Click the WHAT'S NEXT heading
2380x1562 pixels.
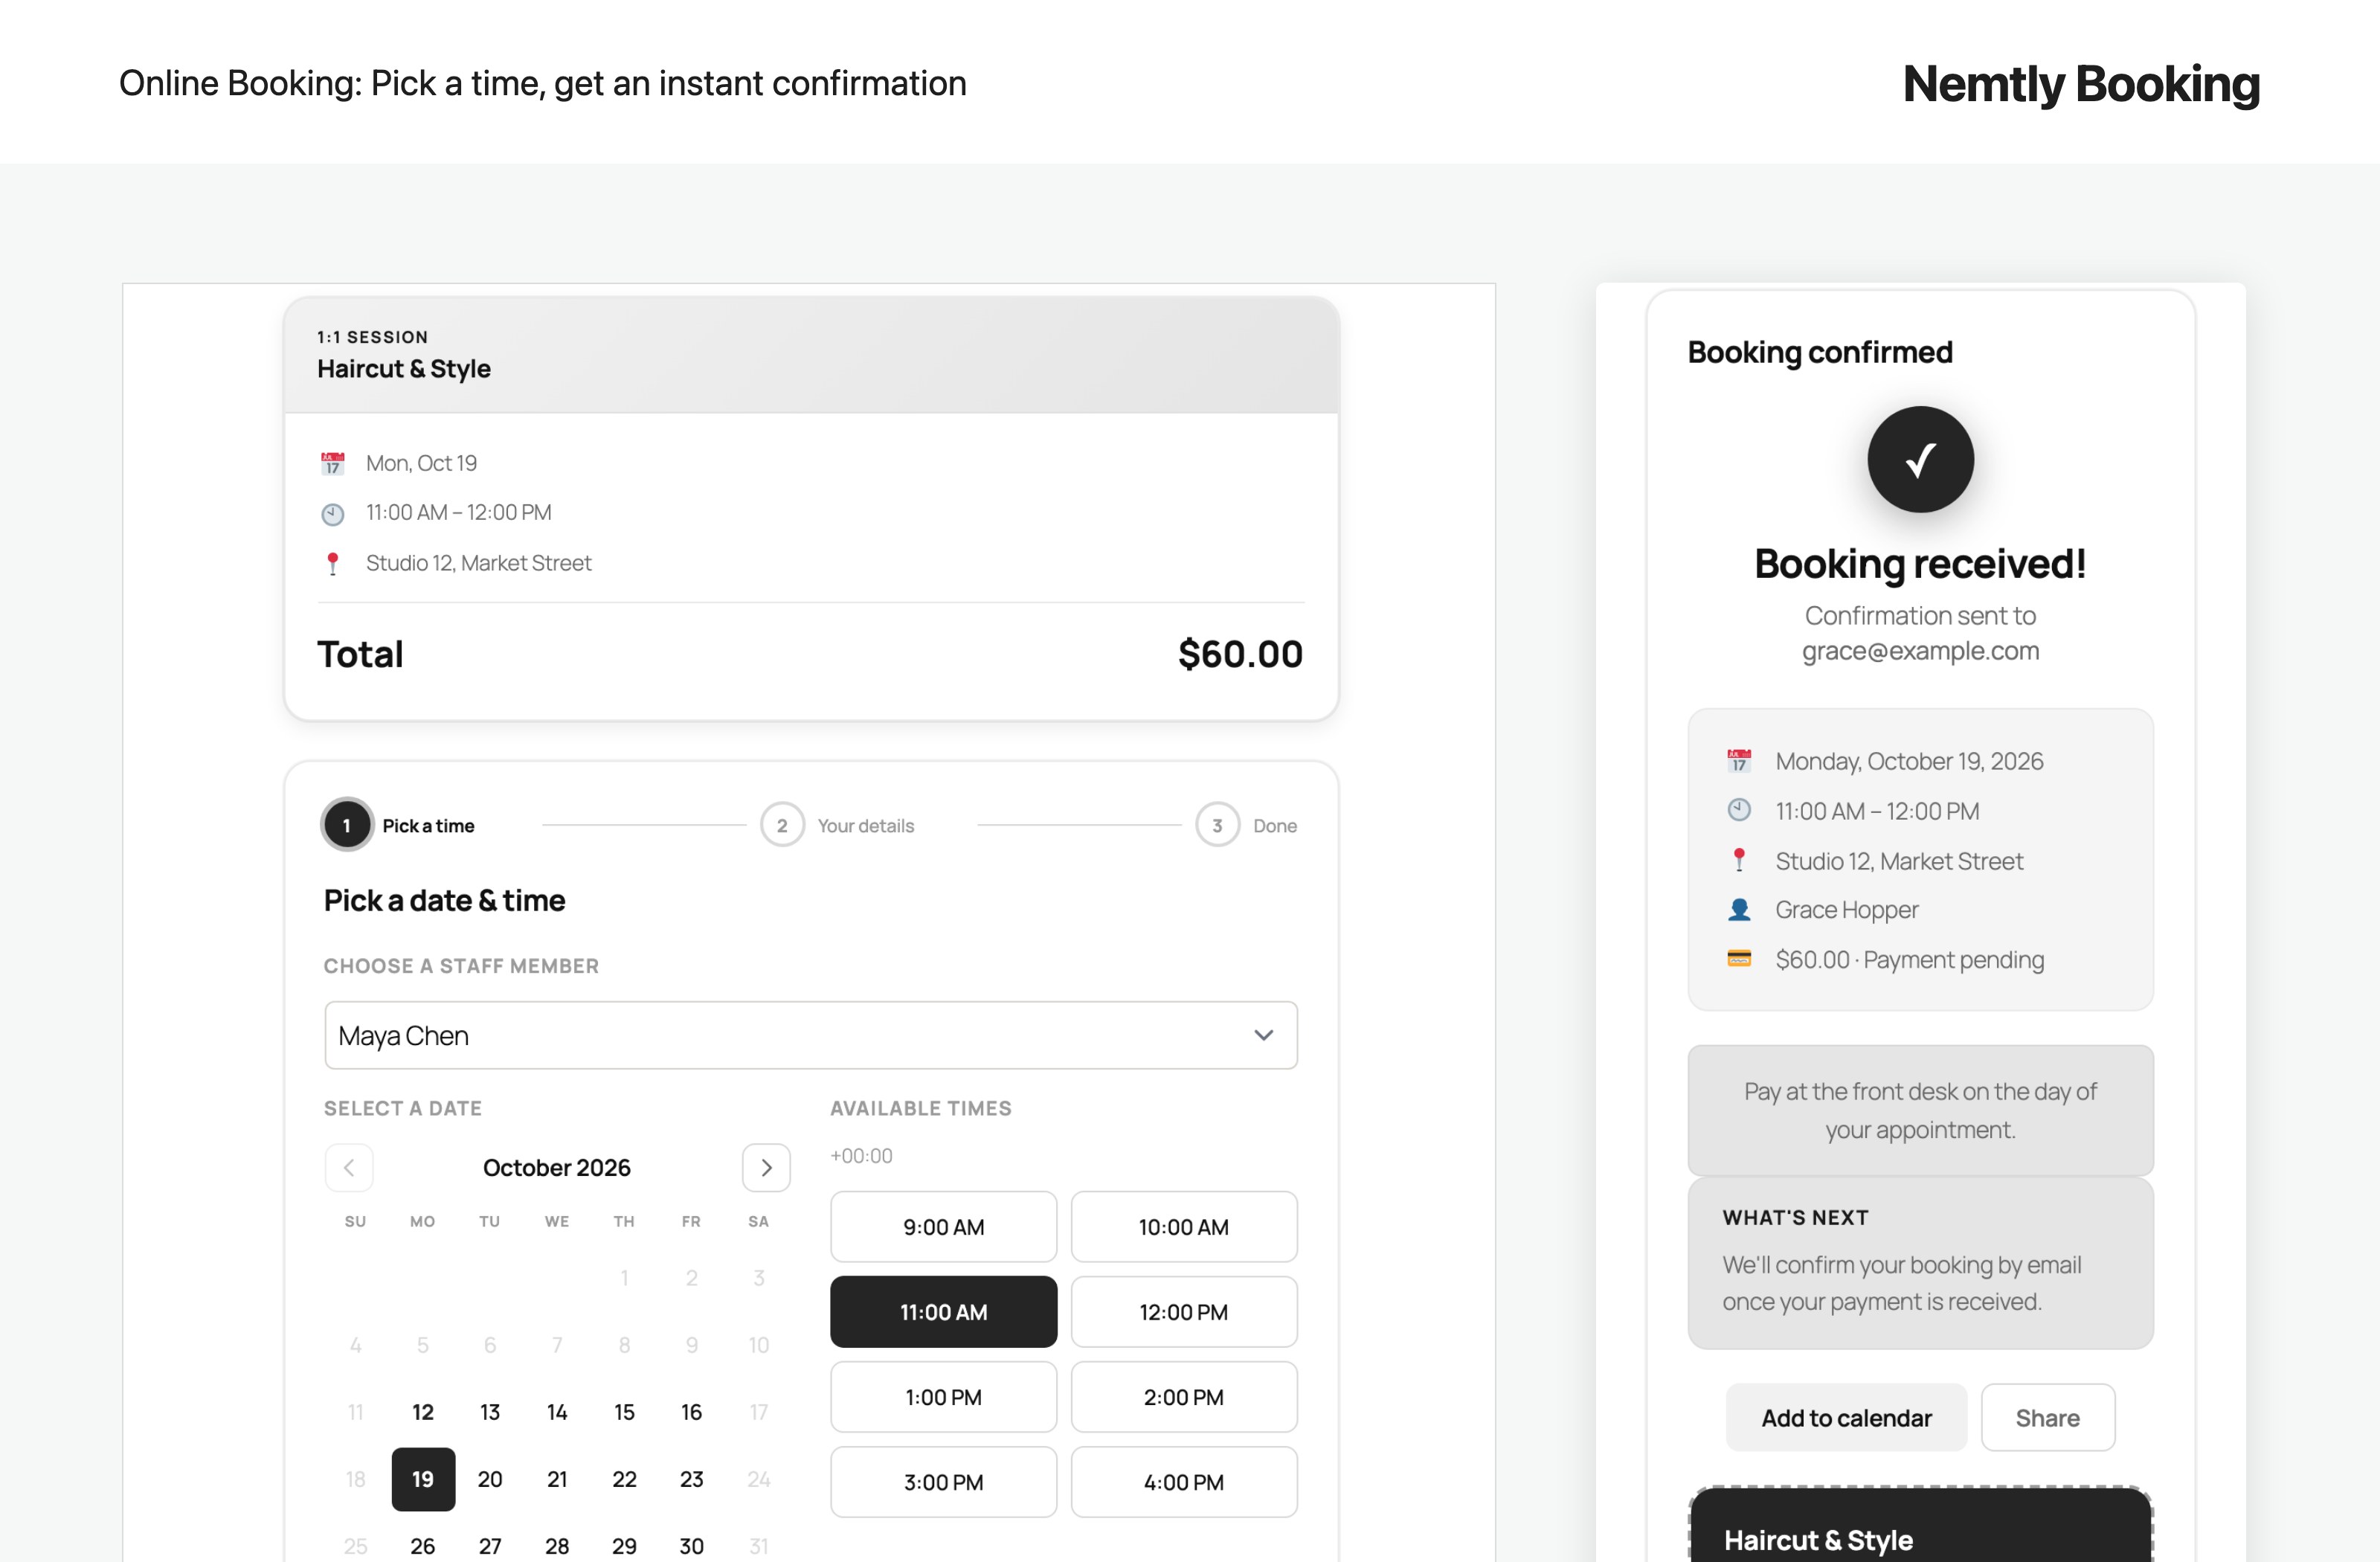tap(1795, 1217)
